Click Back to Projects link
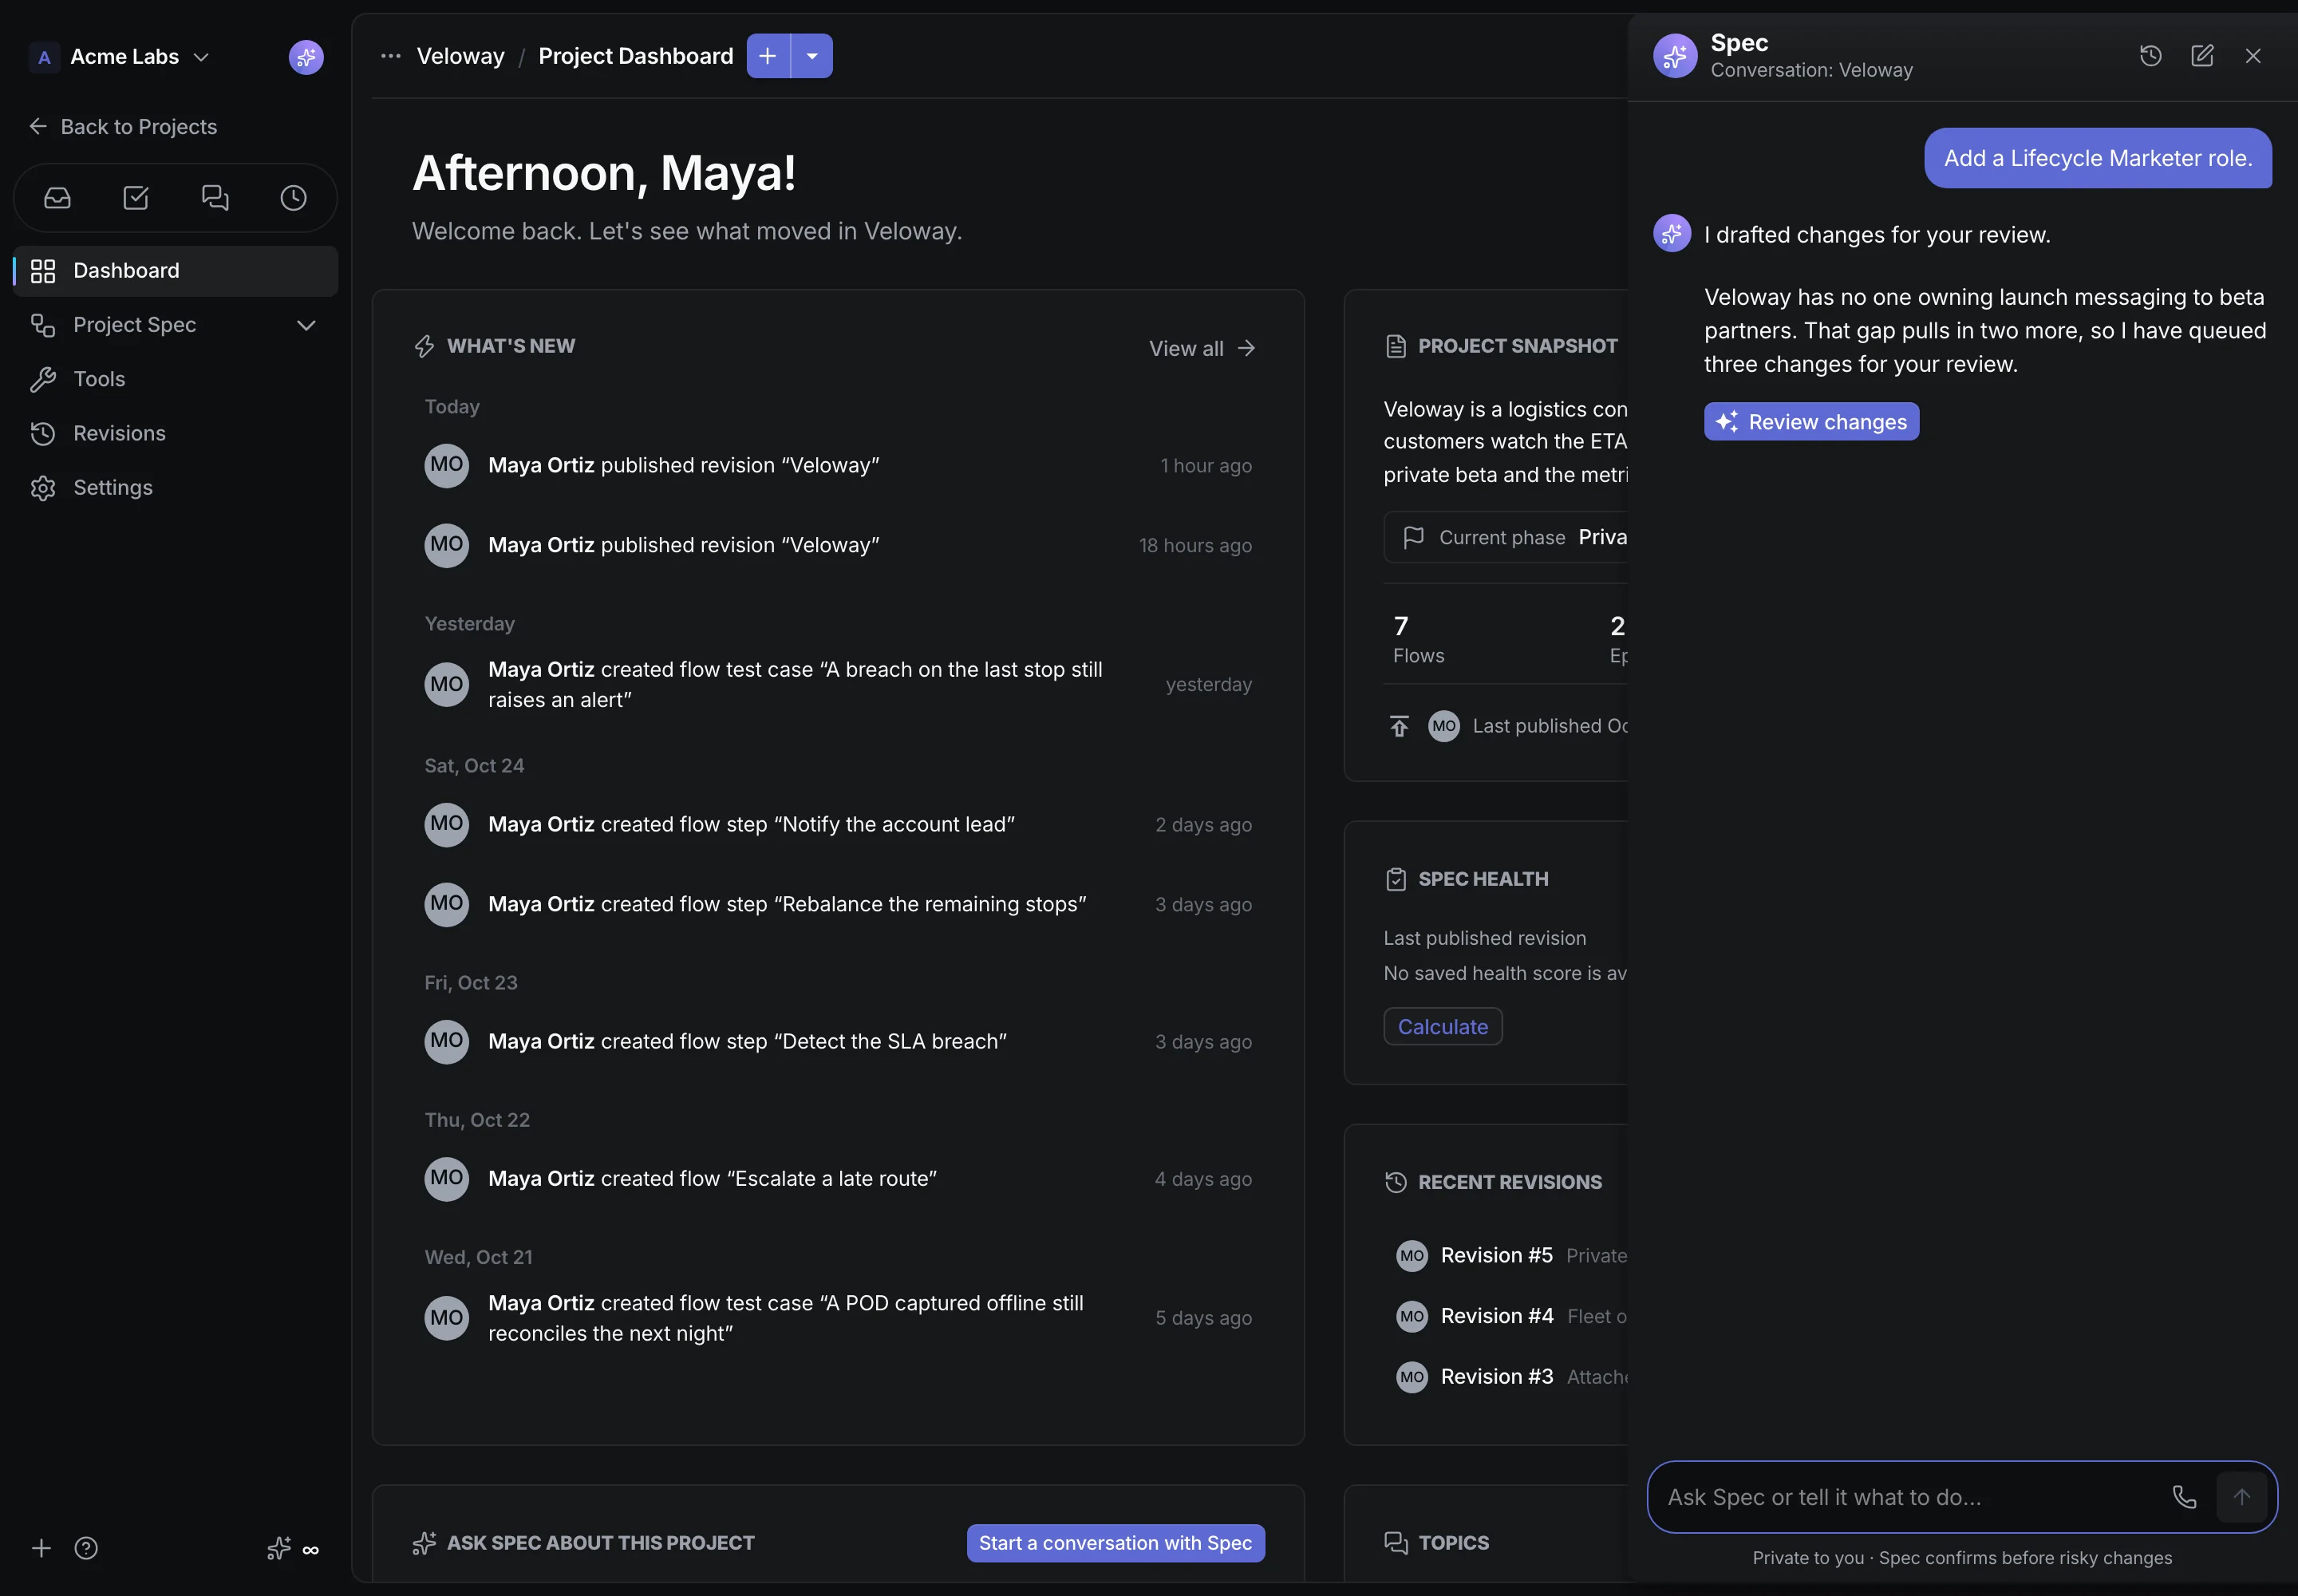This screenshot has height=1596, width=2298. coord(123,126)
